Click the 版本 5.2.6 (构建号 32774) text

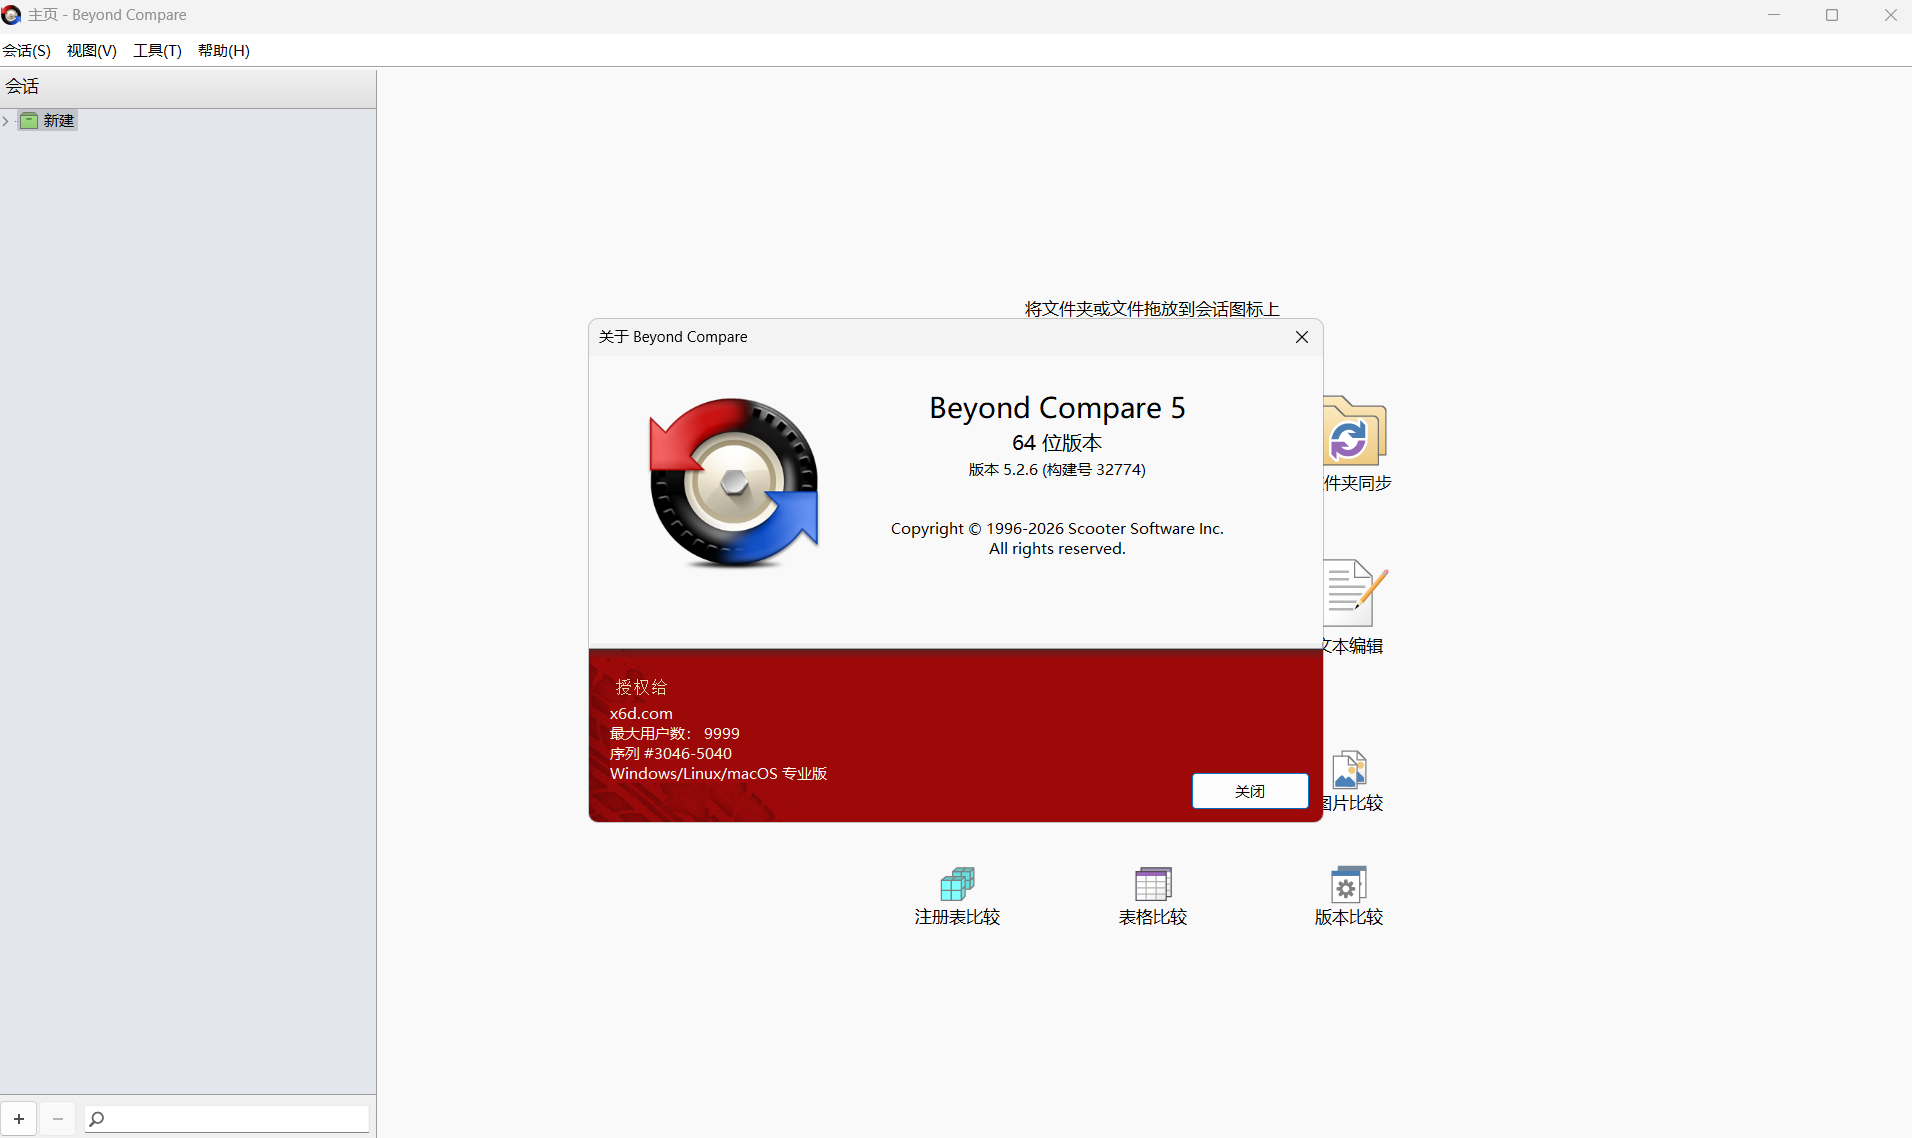click(1057, 470)
